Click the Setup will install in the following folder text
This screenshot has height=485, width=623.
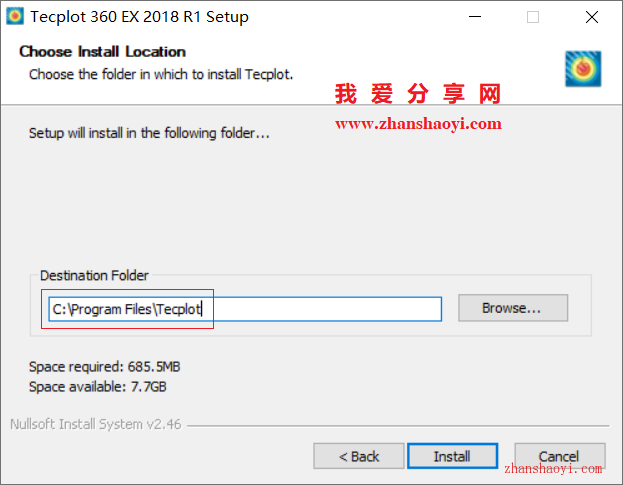149,133
